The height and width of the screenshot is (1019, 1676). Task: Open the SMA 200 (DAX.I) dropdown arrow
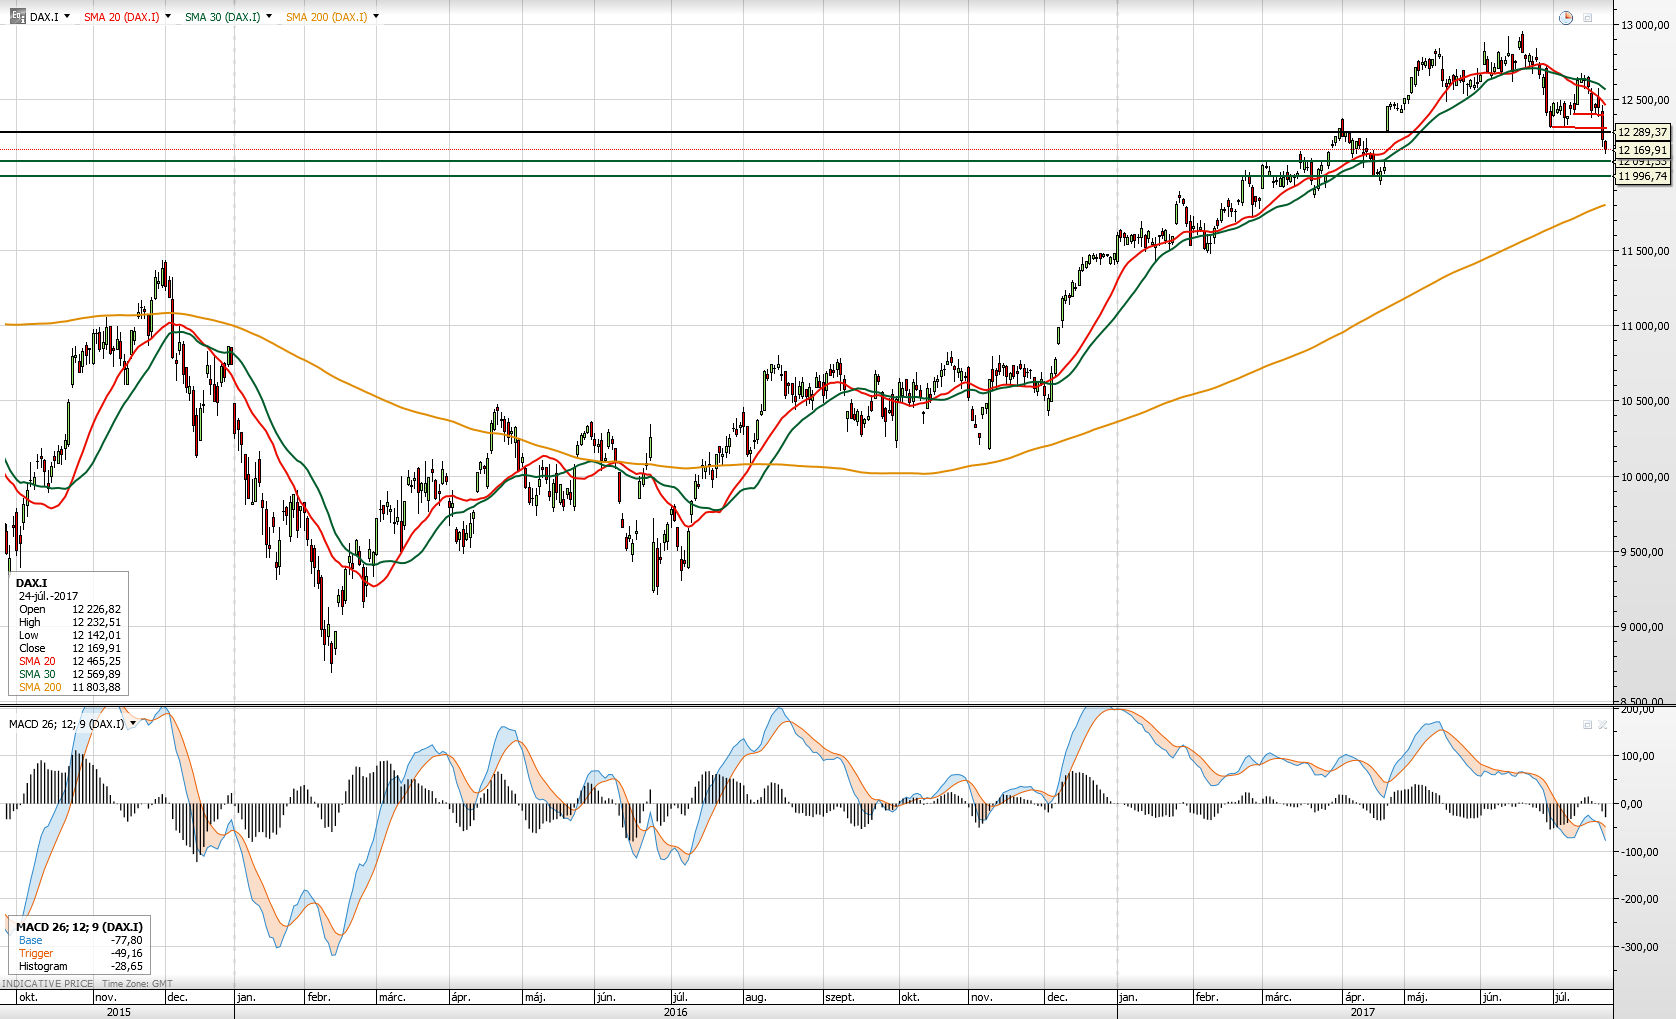click(x=376, y=17)
